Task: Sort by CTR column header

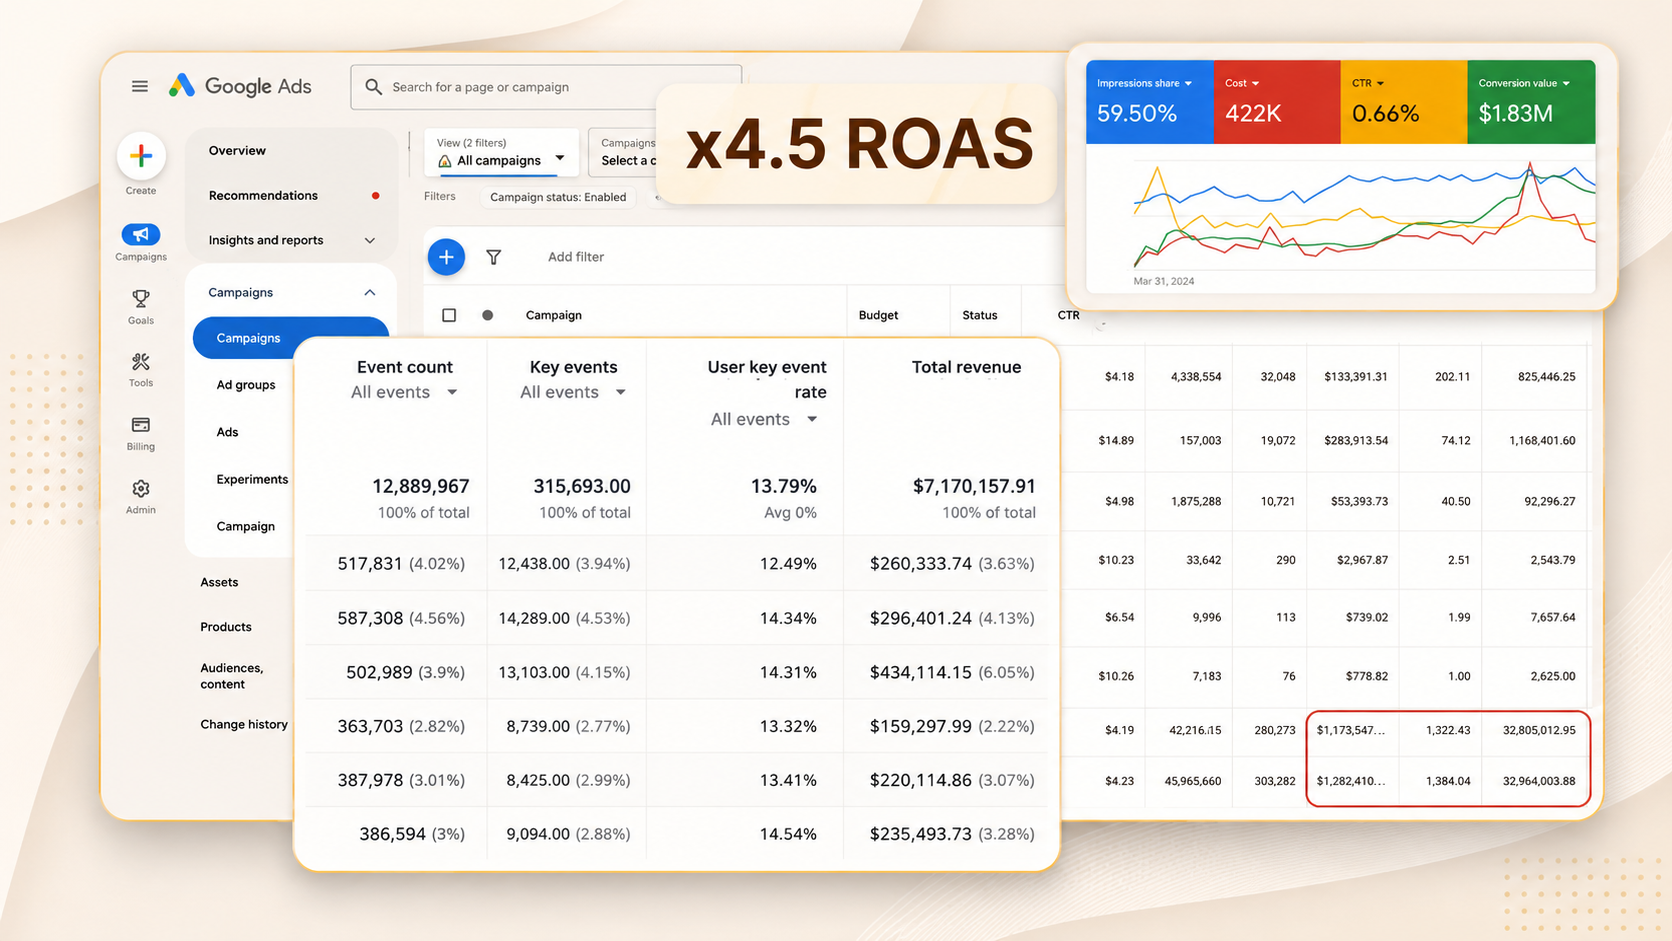Action: [x=1069, y=315]
